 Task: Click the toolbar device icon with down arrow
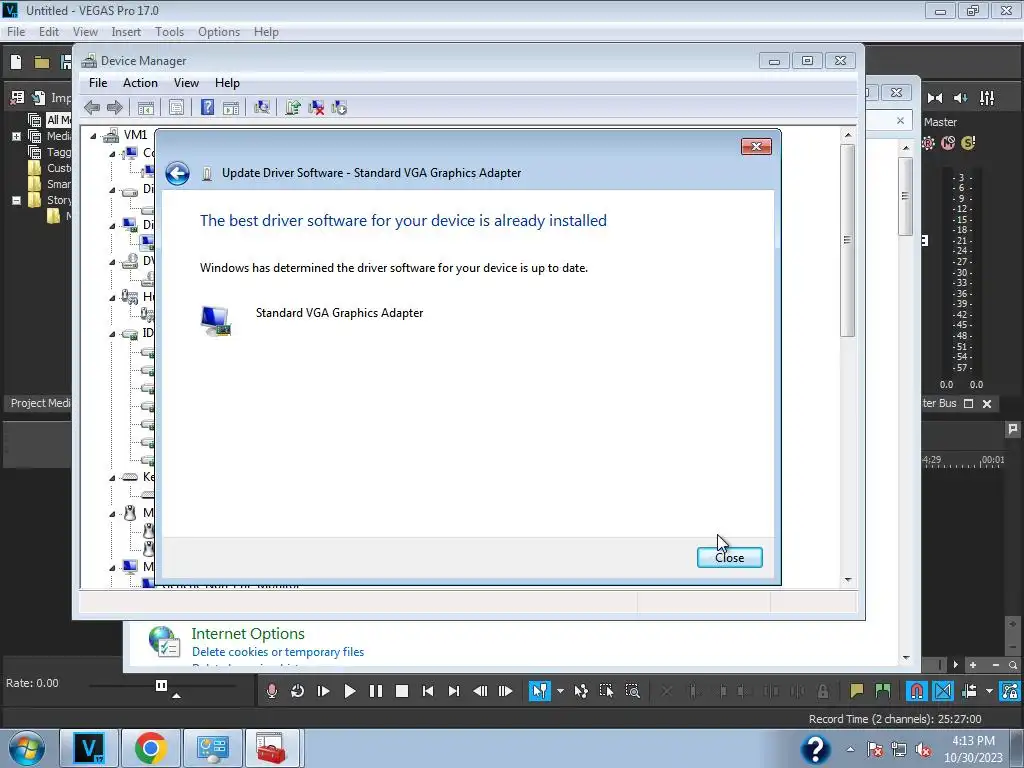tap(339, 108)
